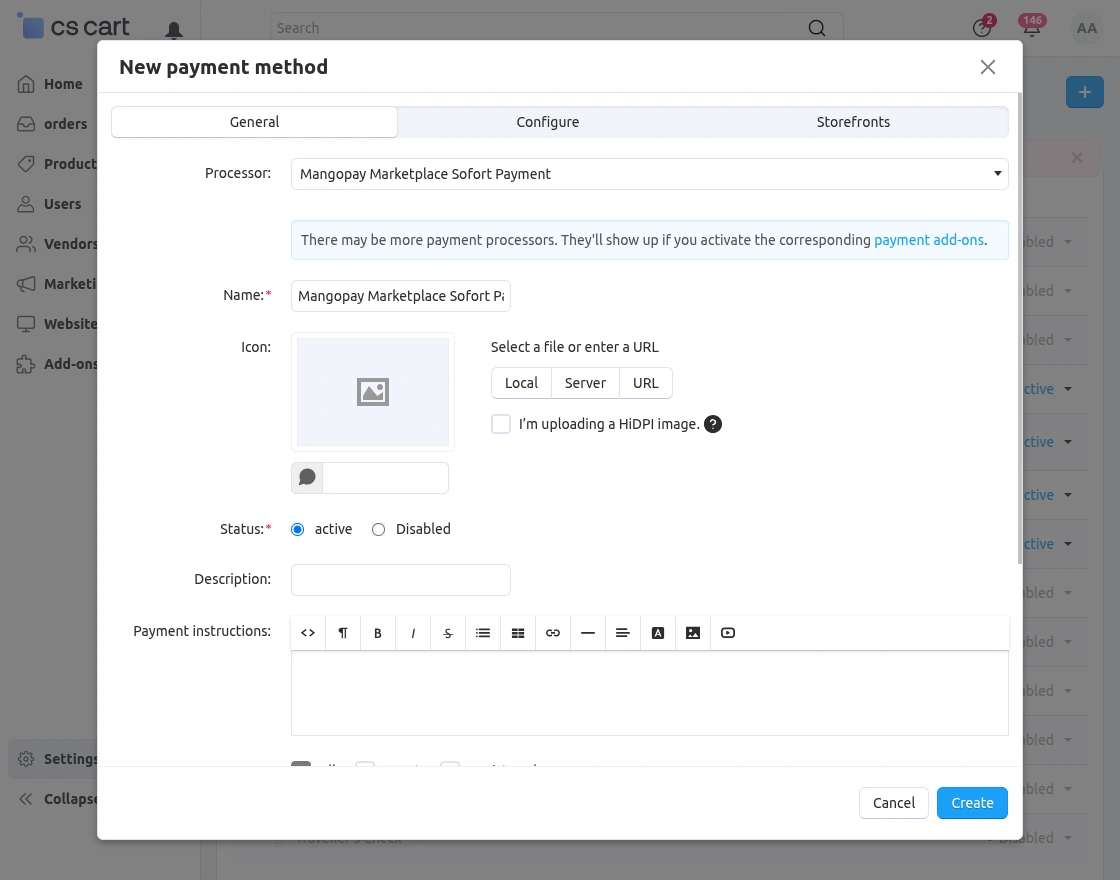
Task: Close the New payment method dialog
Action: (x=988, y=67)
